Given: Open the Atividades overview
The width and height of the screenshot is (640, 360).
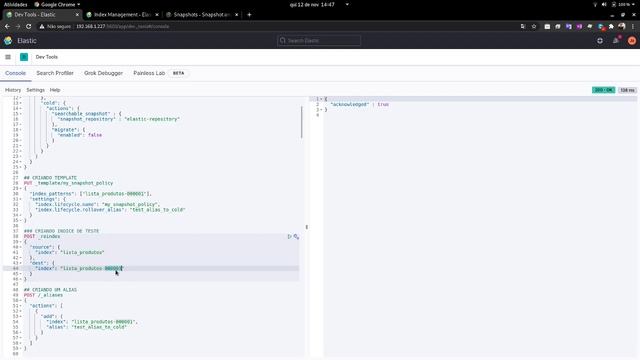Looking at the screenshot, I should point(16,4).
